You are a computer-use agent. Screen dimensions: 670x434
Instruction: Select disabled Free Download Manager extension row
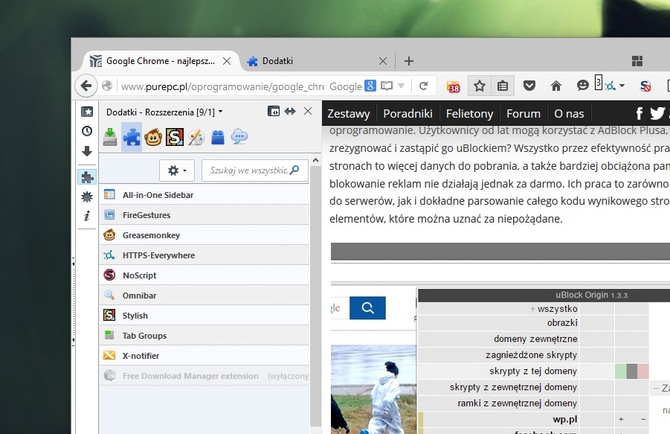click(x=204, y=375)
